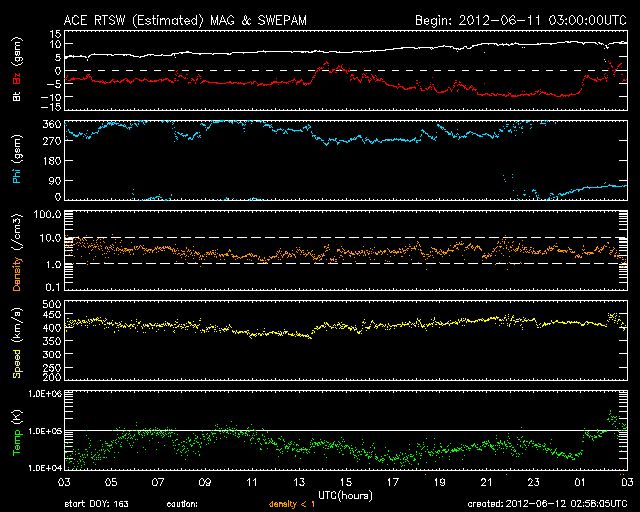
Task: Click the red 'Bz' axis label
Action: click(17, 78)
